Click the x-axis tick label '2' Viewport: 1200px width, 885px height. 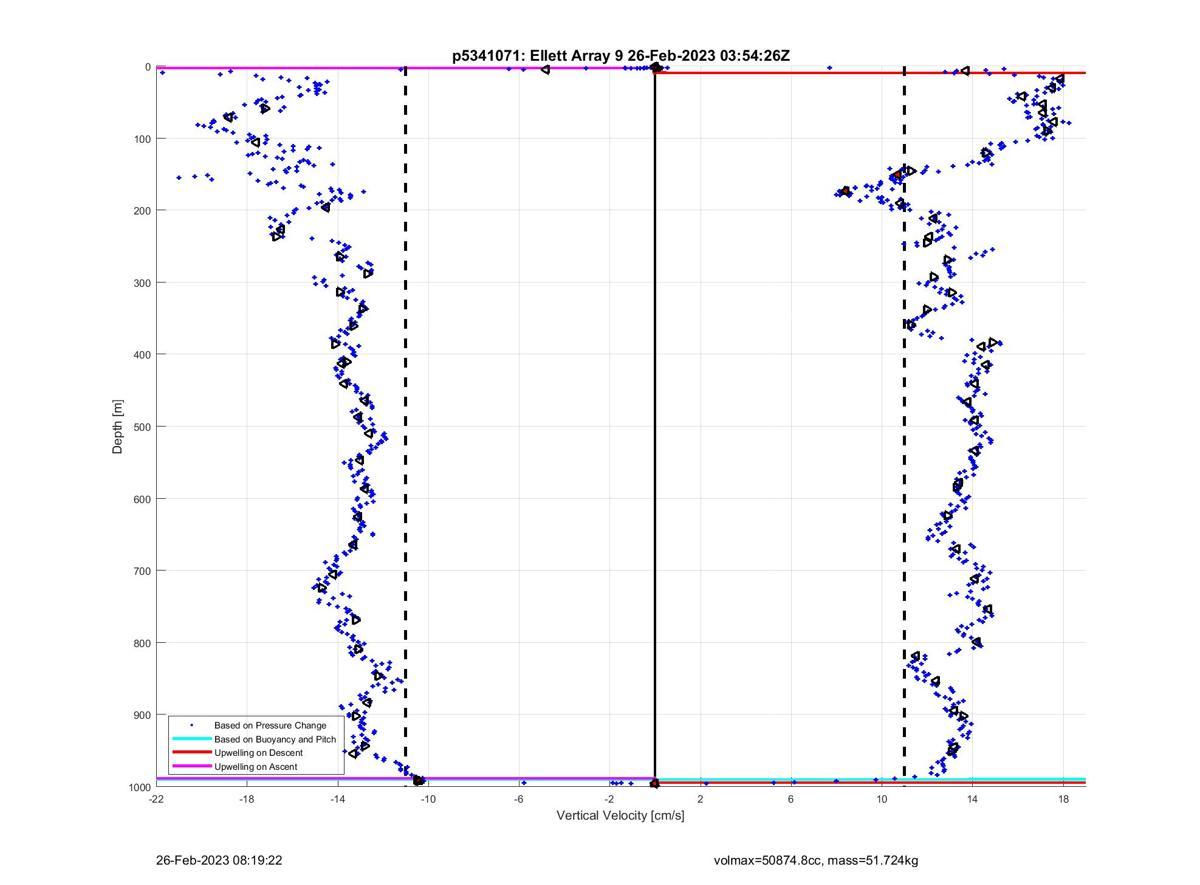(x=701, y=799)
